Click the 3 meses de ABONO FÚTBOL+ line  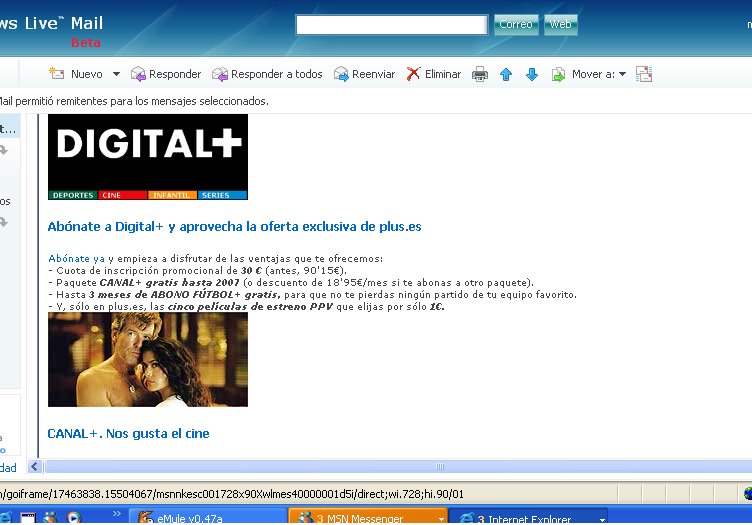click(x=312, y=294)
